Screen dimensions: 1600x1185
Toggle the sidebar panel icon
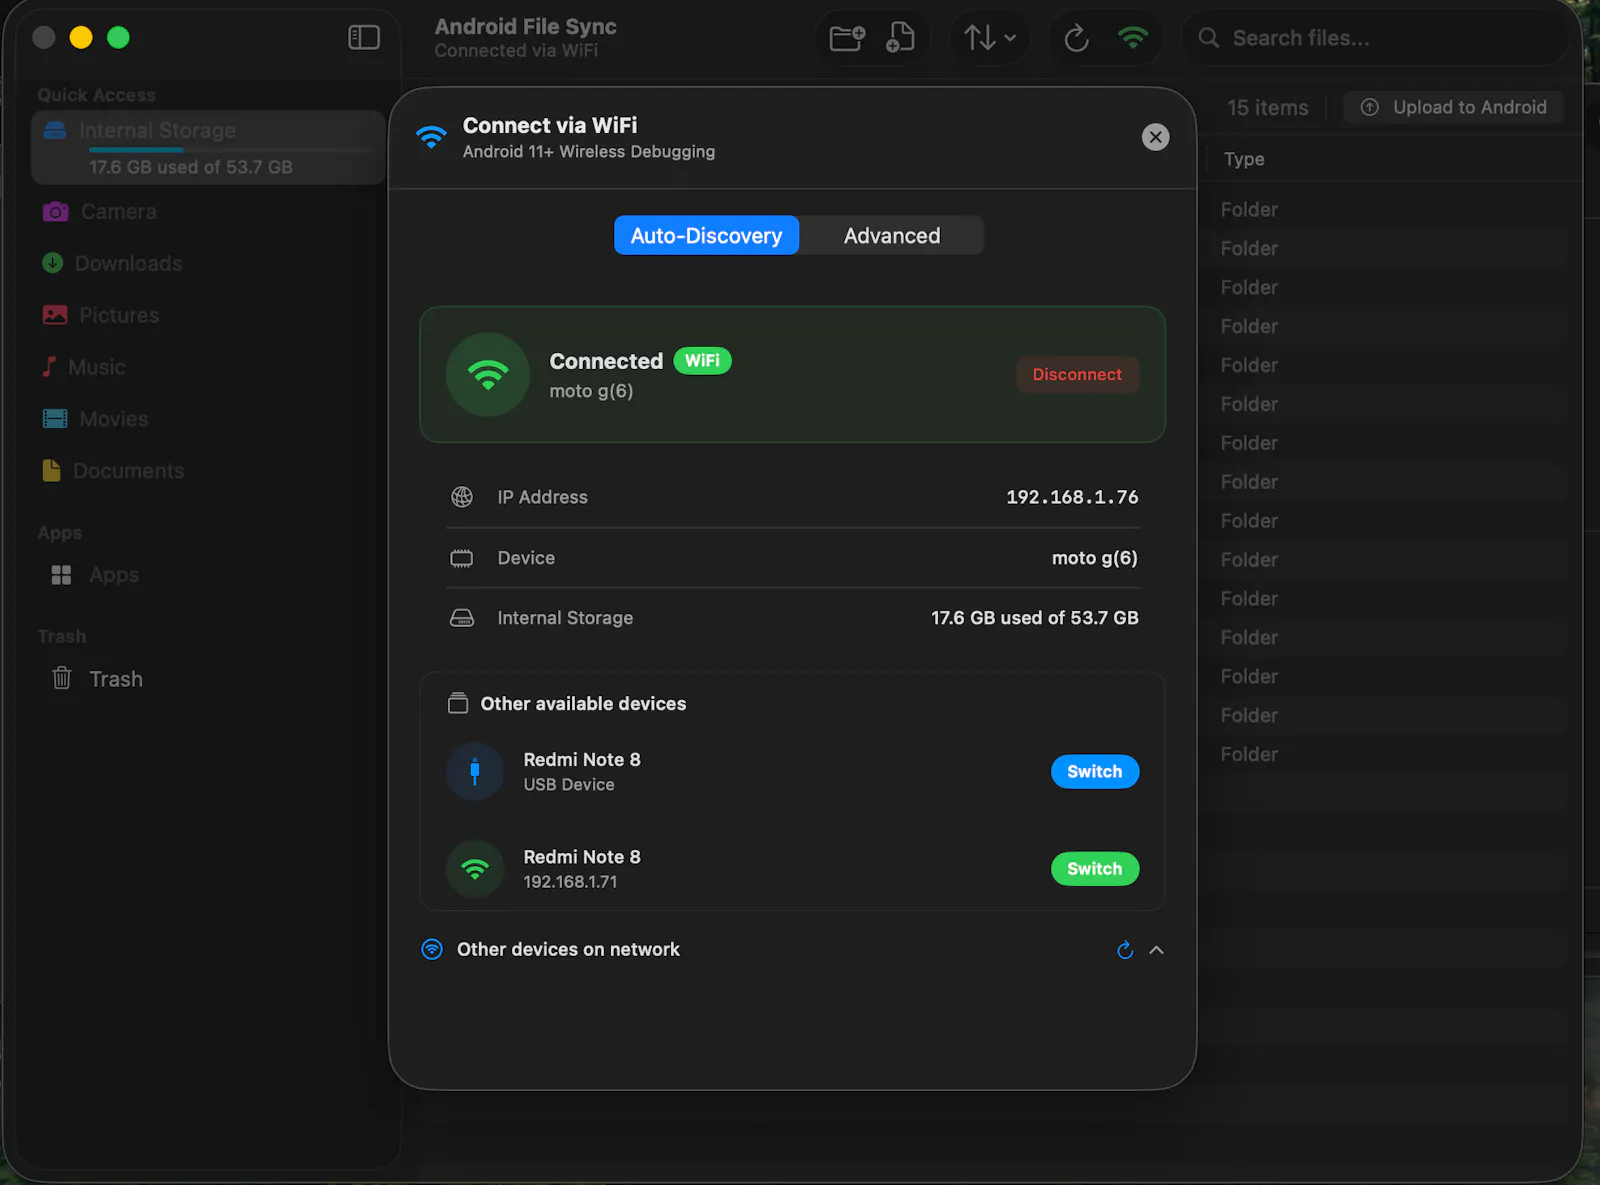(364, 38)
